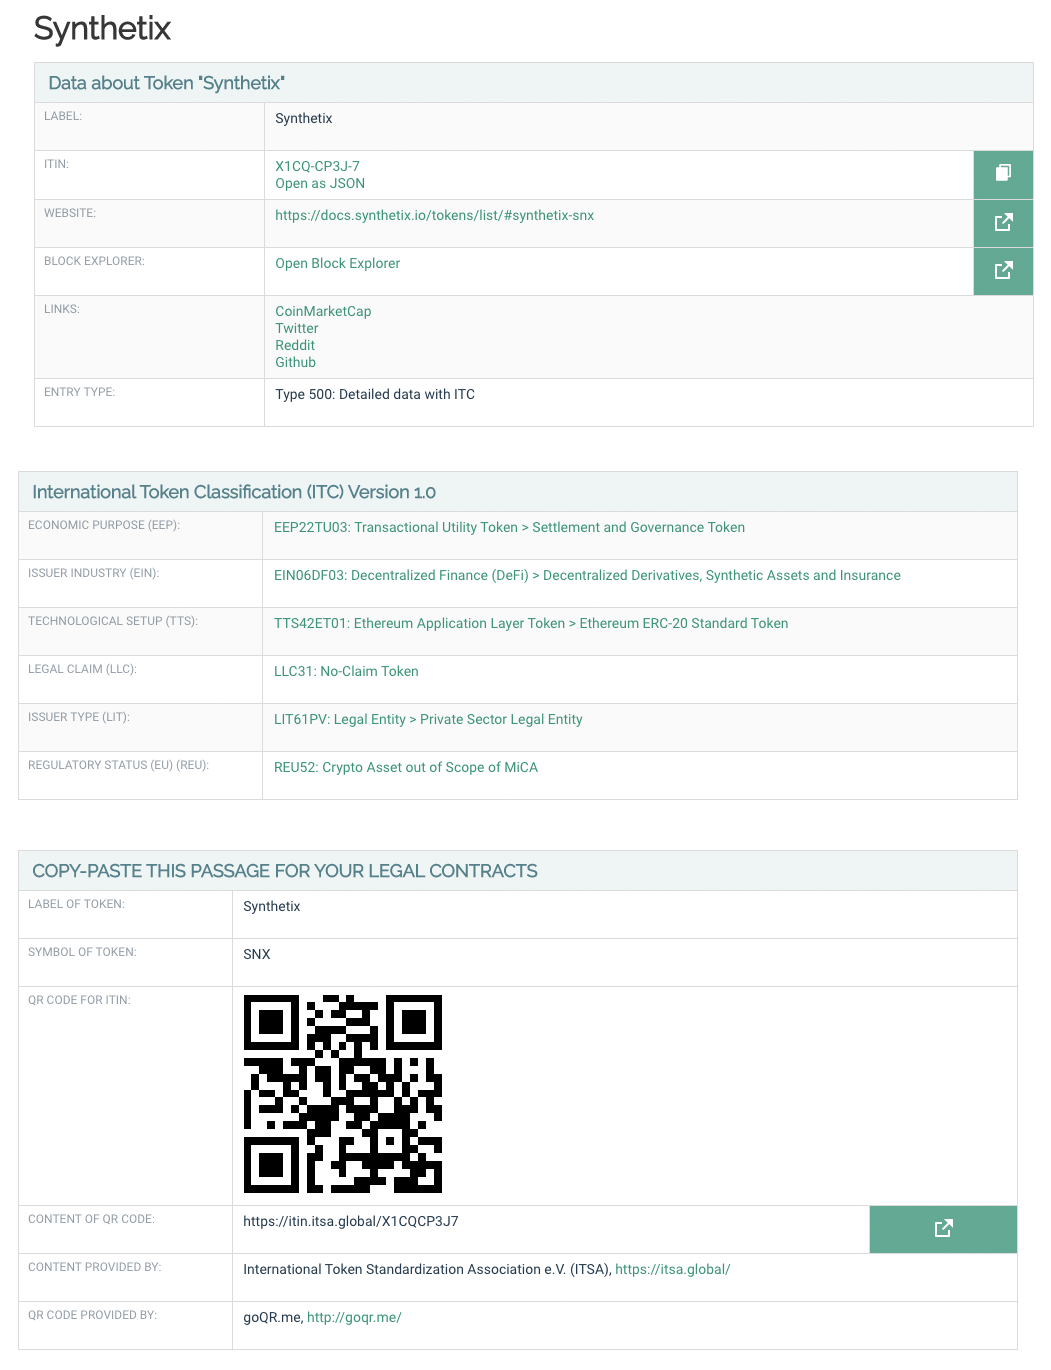Open the CoinMarketCap link
The width and height of the screenshot is (1051, 1370).
pyautogui.click(x=323, y=311)
